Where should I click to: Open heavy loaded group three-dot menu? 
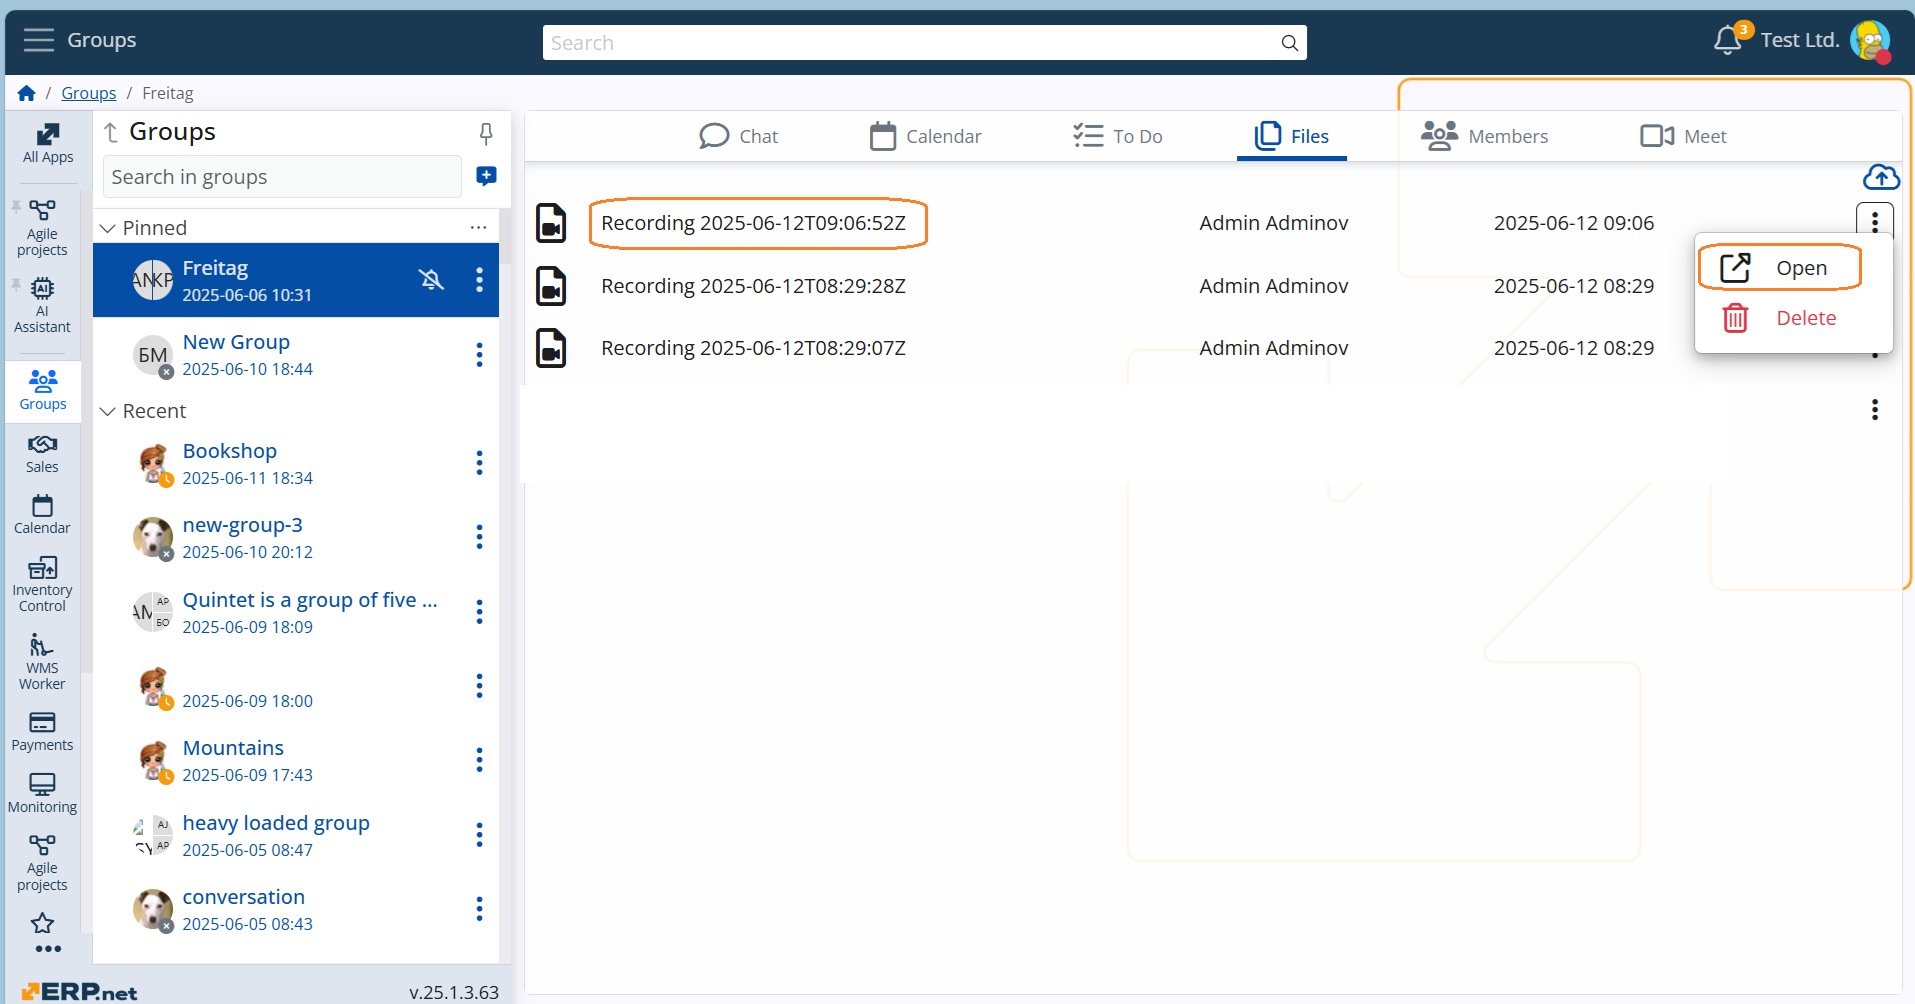[479, 835]
